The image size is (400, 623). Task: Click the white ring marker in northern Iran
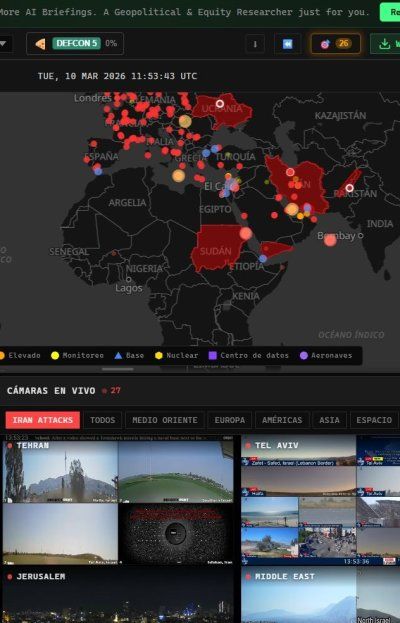[290, 172]
